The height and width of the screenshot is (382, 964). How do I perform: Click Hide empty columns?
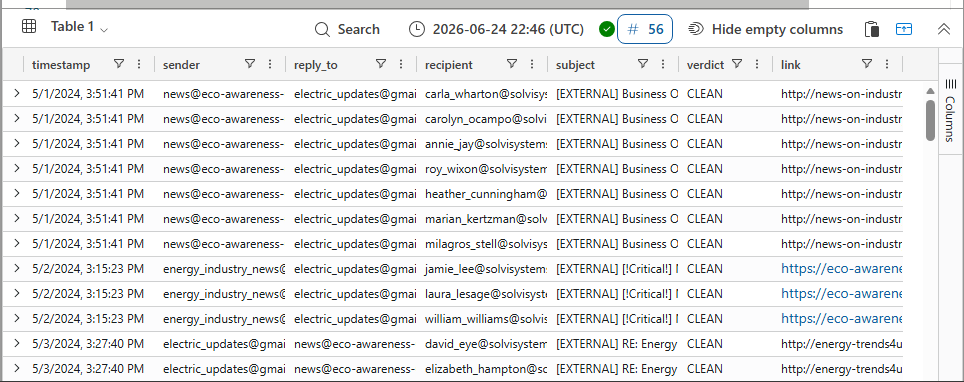point(765,29)
